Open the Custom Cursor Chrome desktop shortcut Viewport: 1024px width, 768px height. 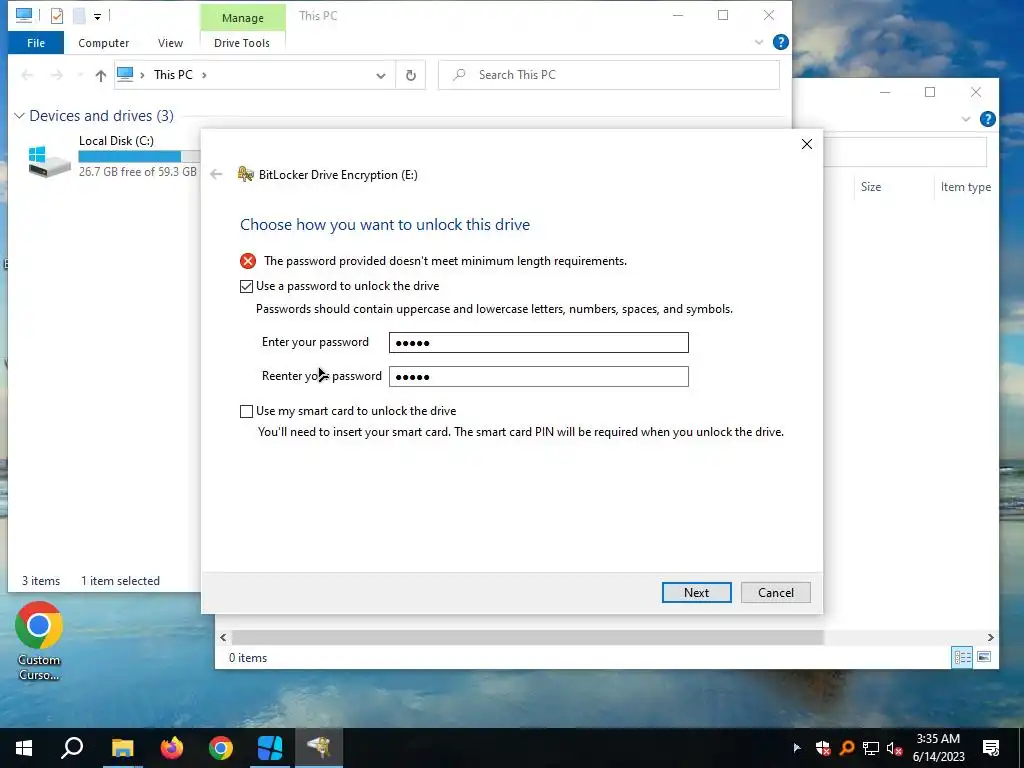point(39,640)
